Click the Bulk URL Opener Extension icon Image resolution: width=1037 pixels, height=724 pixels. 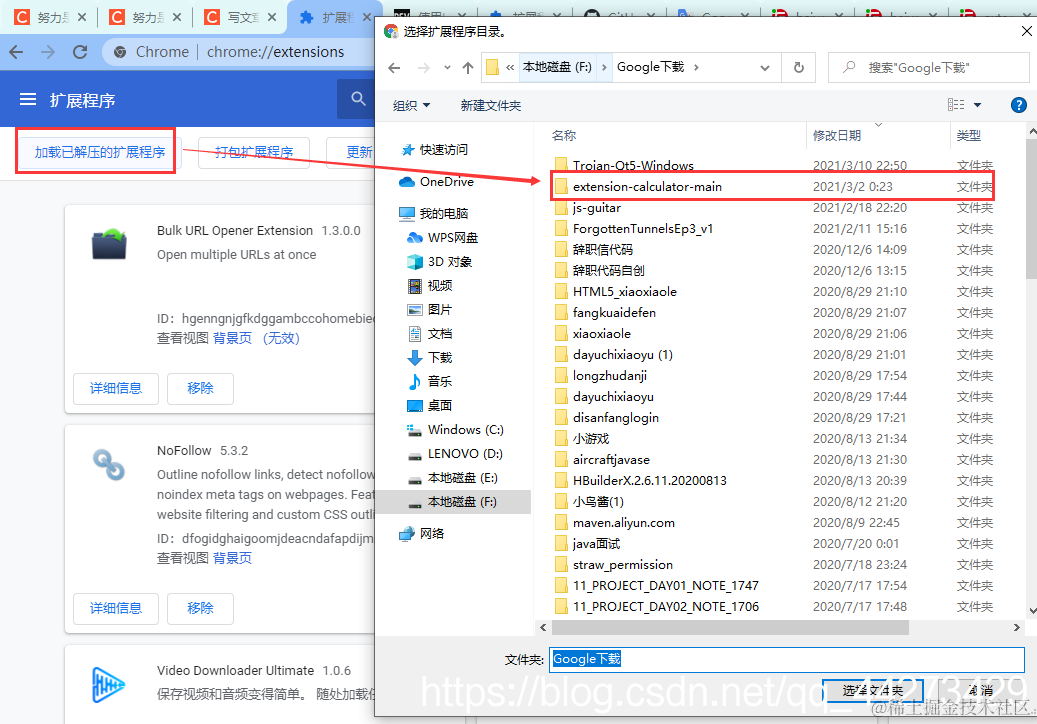tap(109, 243)
